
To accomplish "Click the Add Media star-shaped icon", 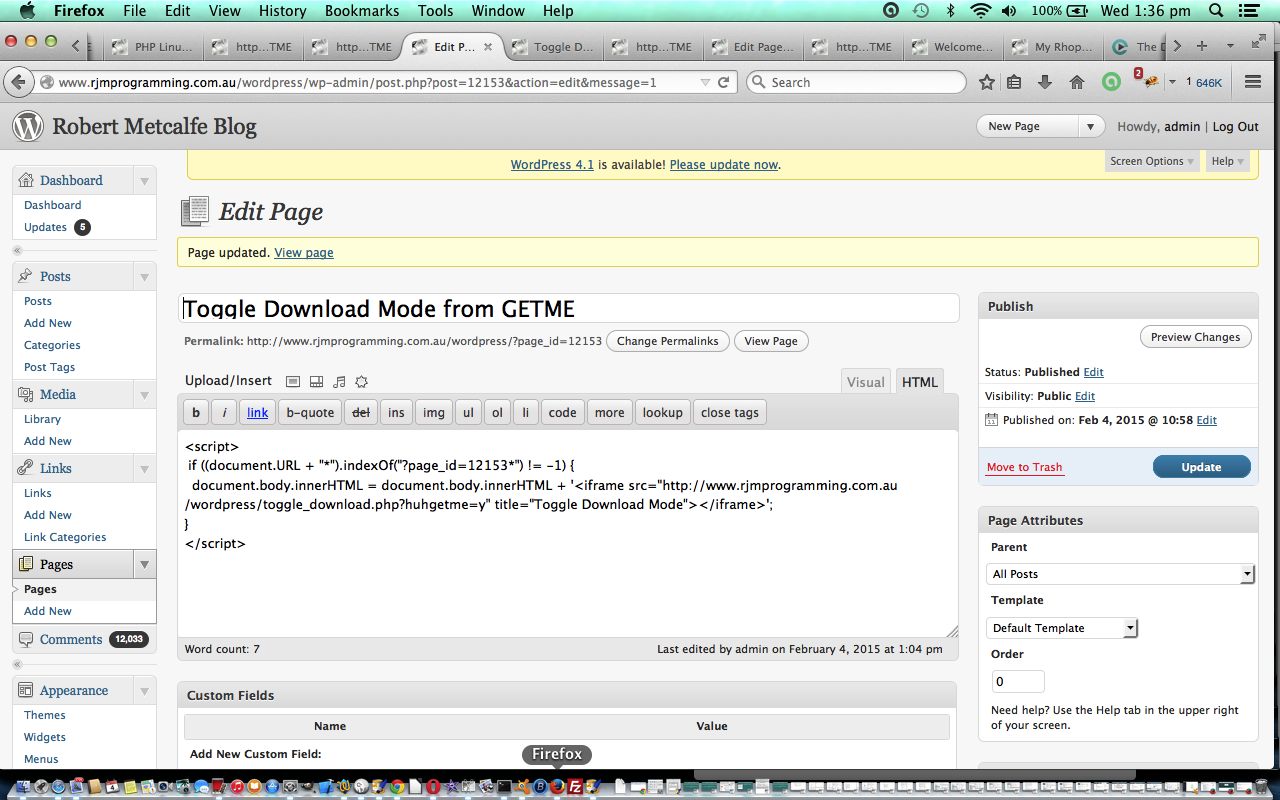I will (362, 381).
